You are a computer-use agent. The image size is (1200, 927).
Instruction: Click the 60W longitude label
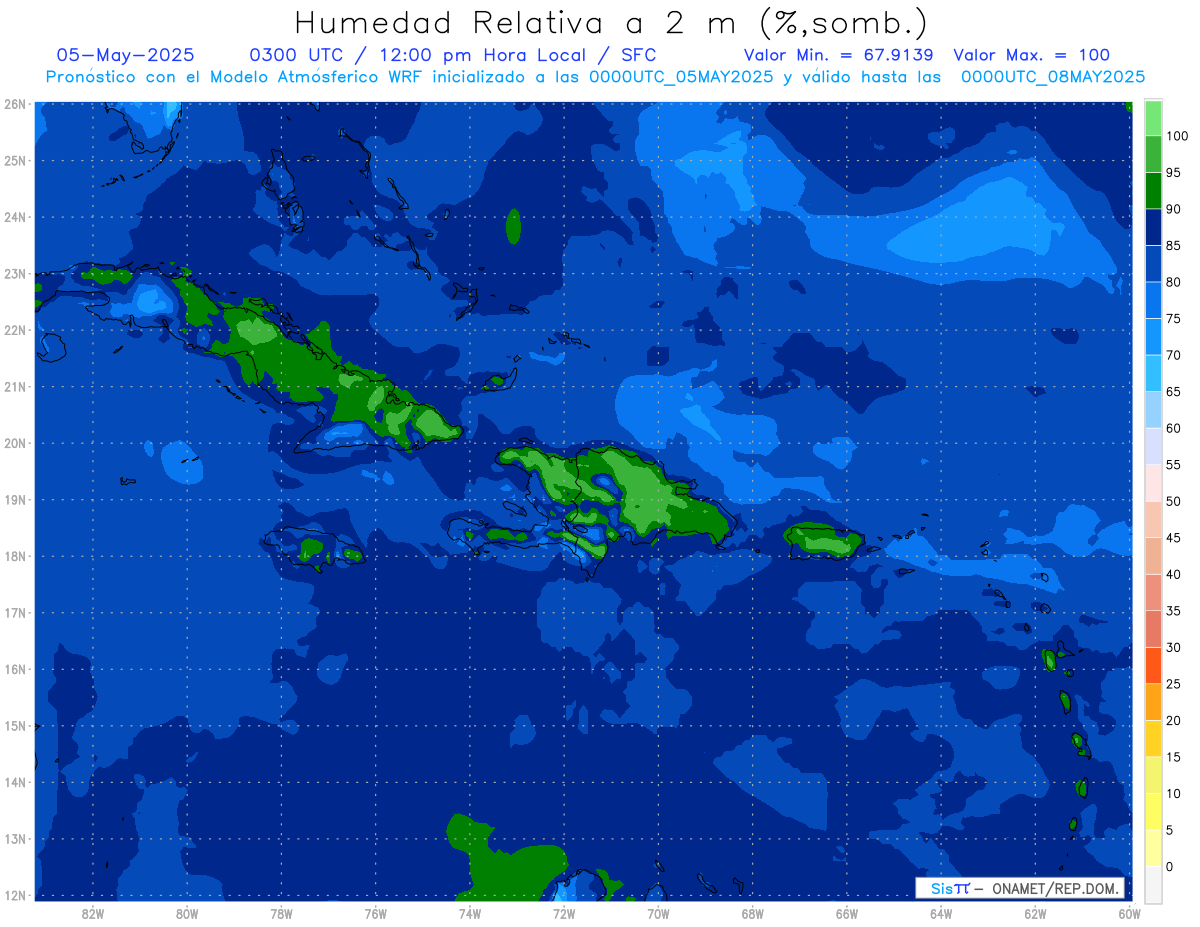click(1129, 914)
